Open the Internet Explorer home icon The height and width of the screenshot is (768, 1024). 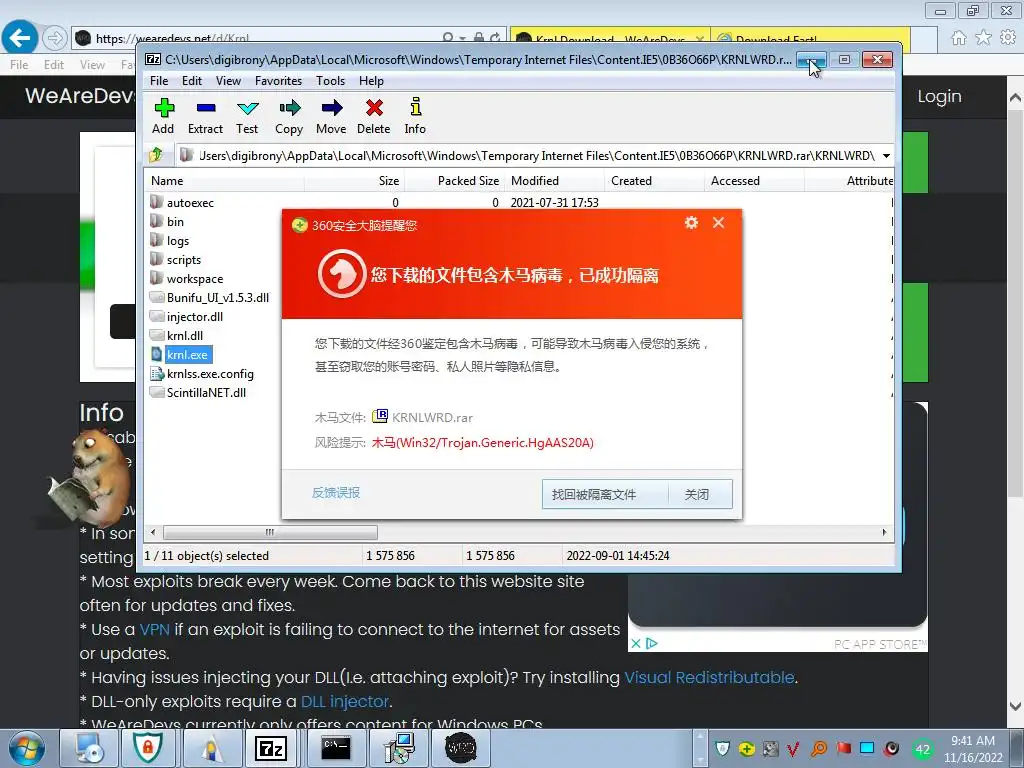[959, 38]
